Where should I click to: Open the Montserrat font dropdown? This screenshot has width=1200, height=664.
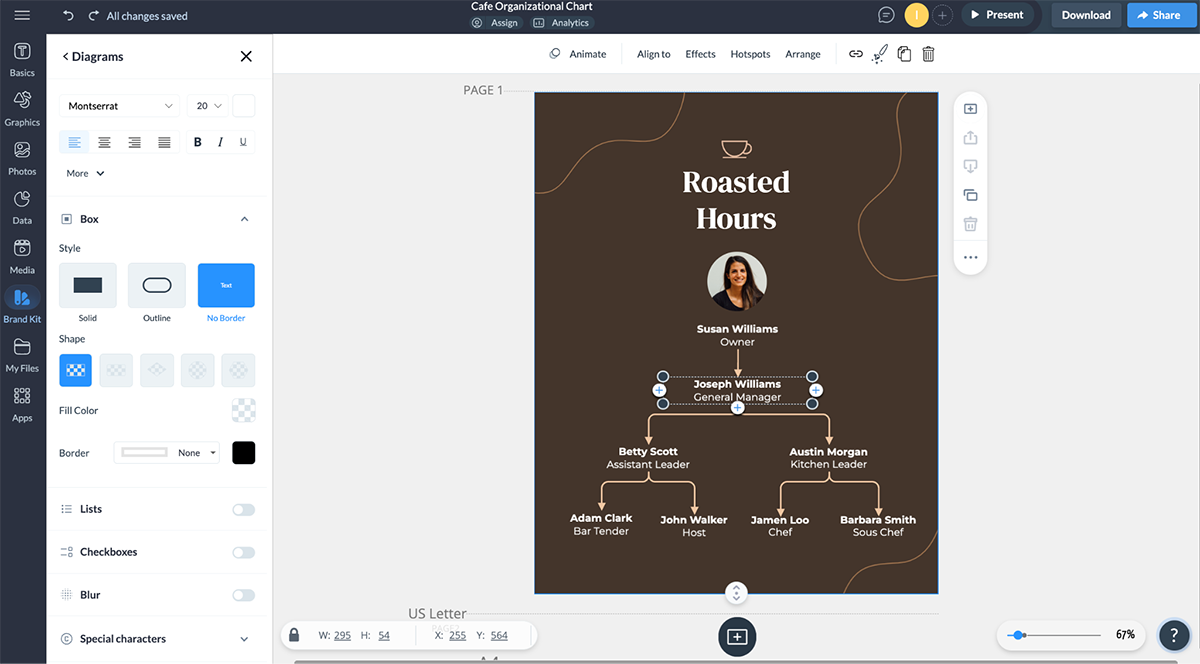(120, 106)
